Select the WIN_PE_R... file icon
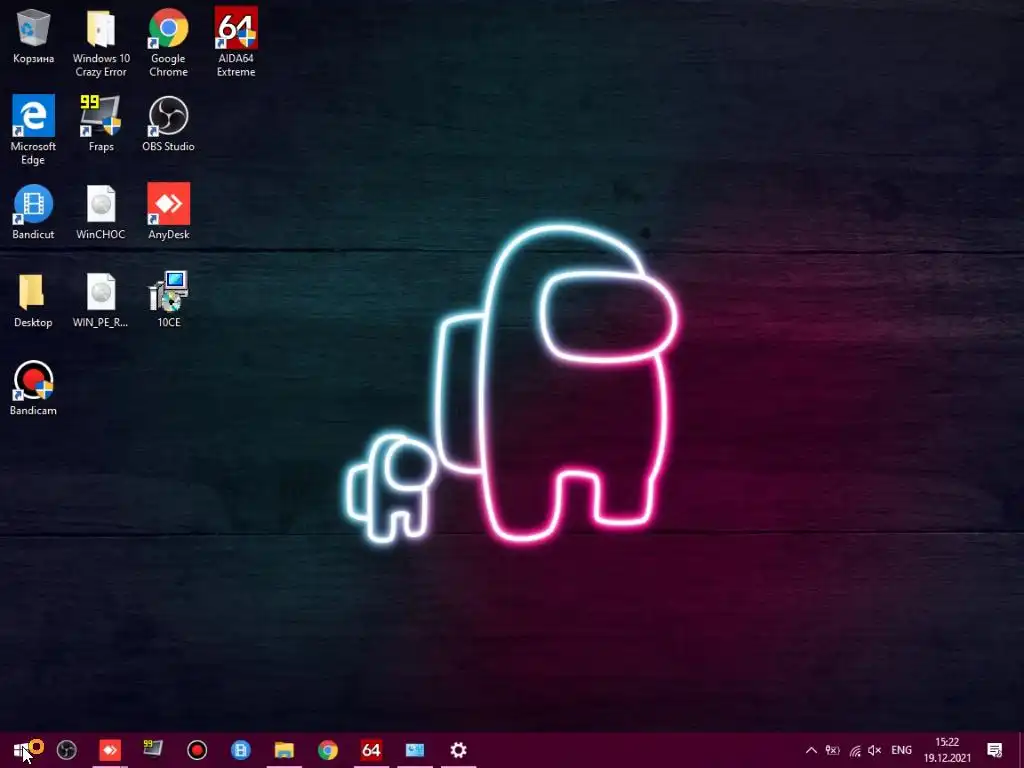The width and height of the screenshot is (1024, 768). pos(101,300)
